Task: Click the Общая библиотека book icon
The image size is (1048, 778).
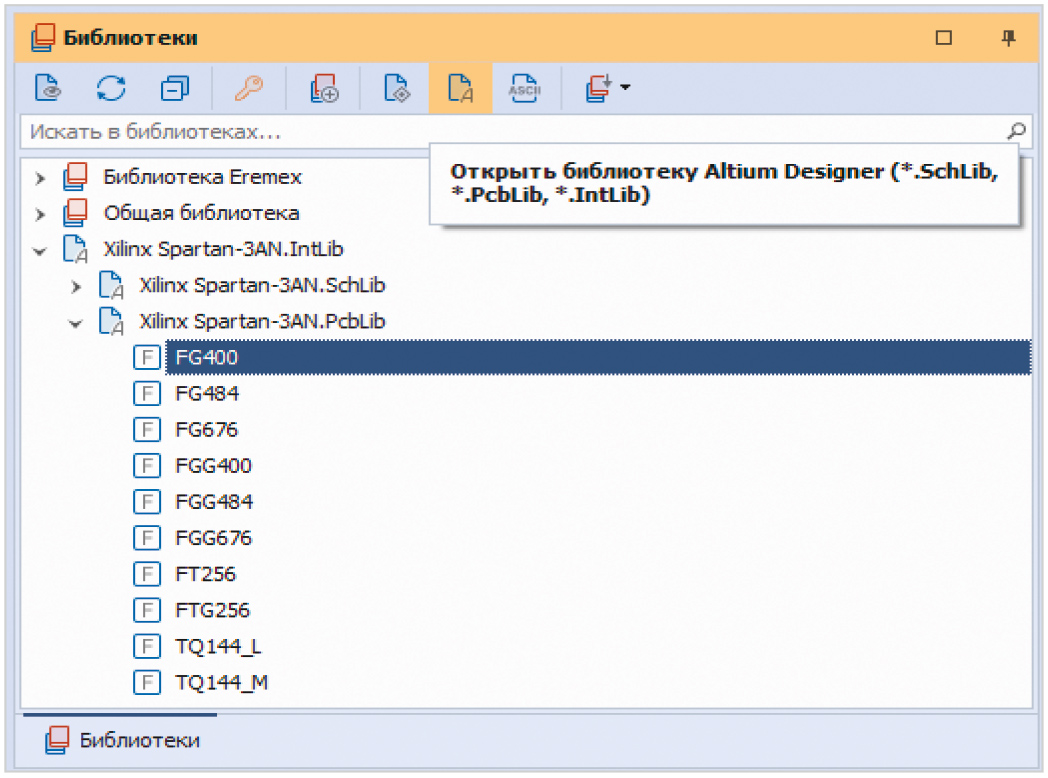Action: (76, 213)
